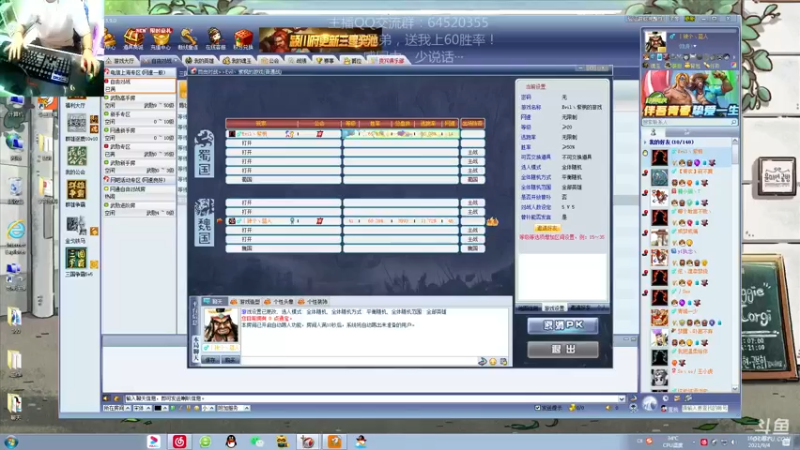This screenshot has height=450, width=800.
Task: Switch to the free battle tab
Action: [159, 61]
